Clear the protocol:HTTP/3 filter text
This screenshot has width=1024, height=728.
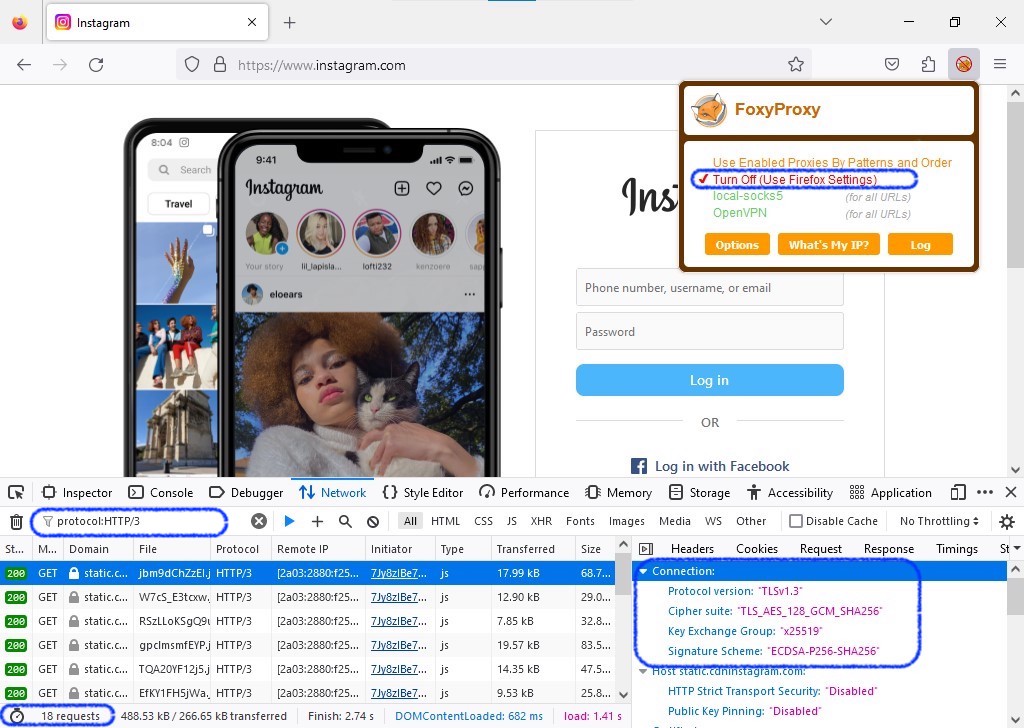pyautogui.click(x=259, y=521)
